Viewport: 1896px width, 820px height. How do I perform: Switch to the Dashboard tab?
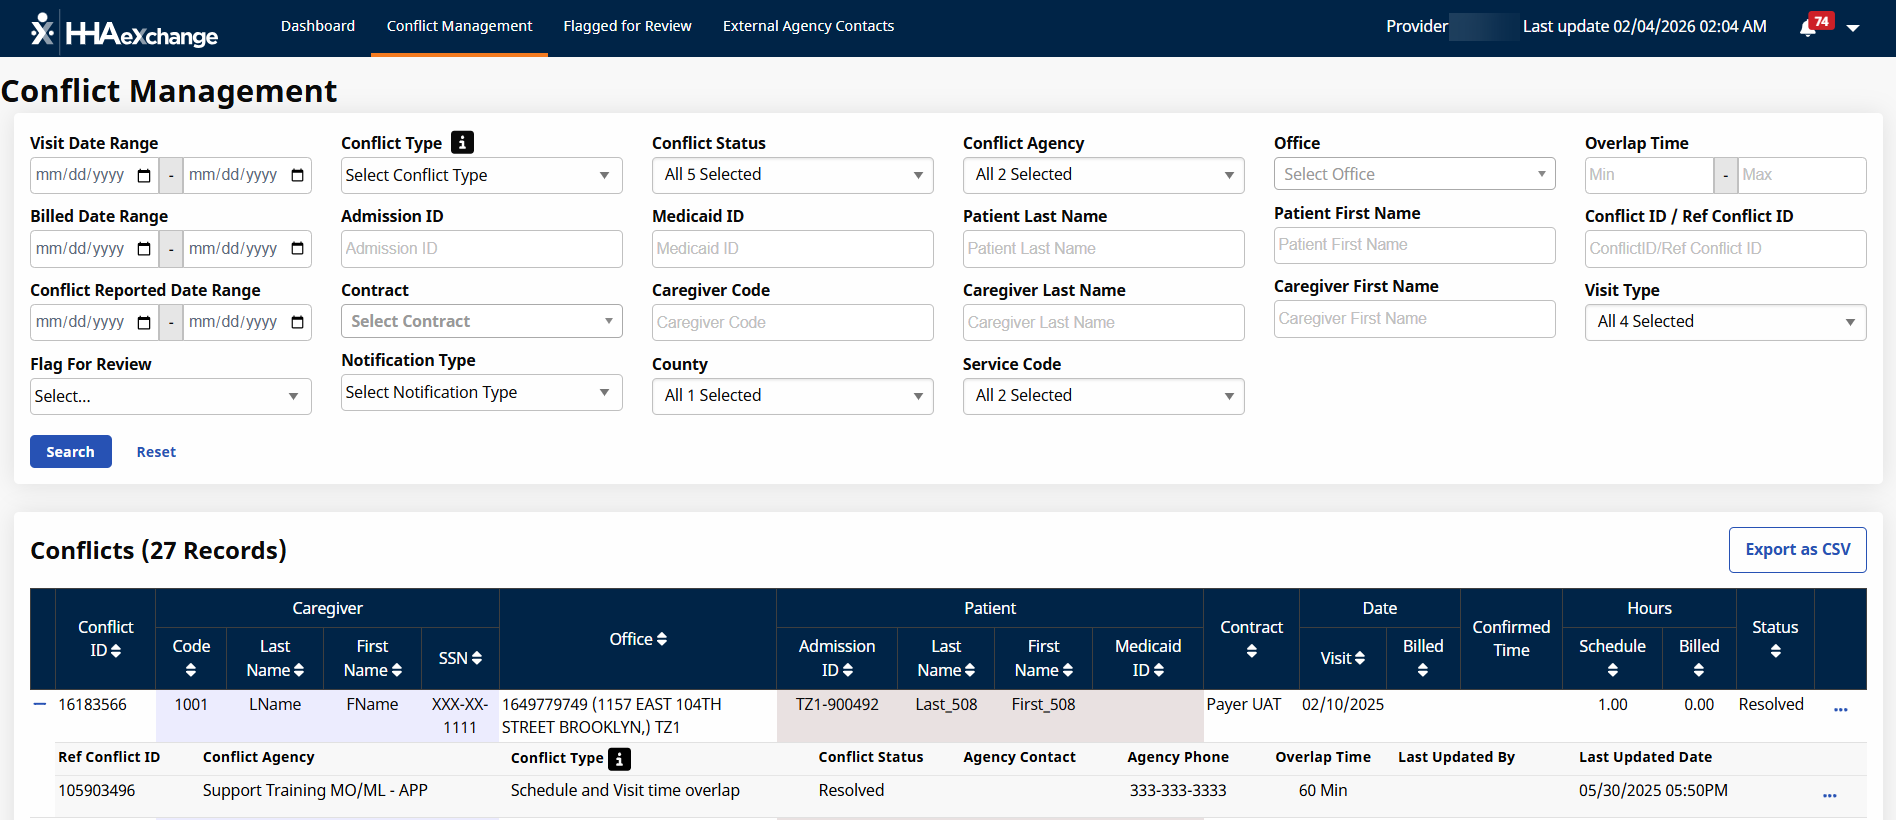(x=317, y=26)
